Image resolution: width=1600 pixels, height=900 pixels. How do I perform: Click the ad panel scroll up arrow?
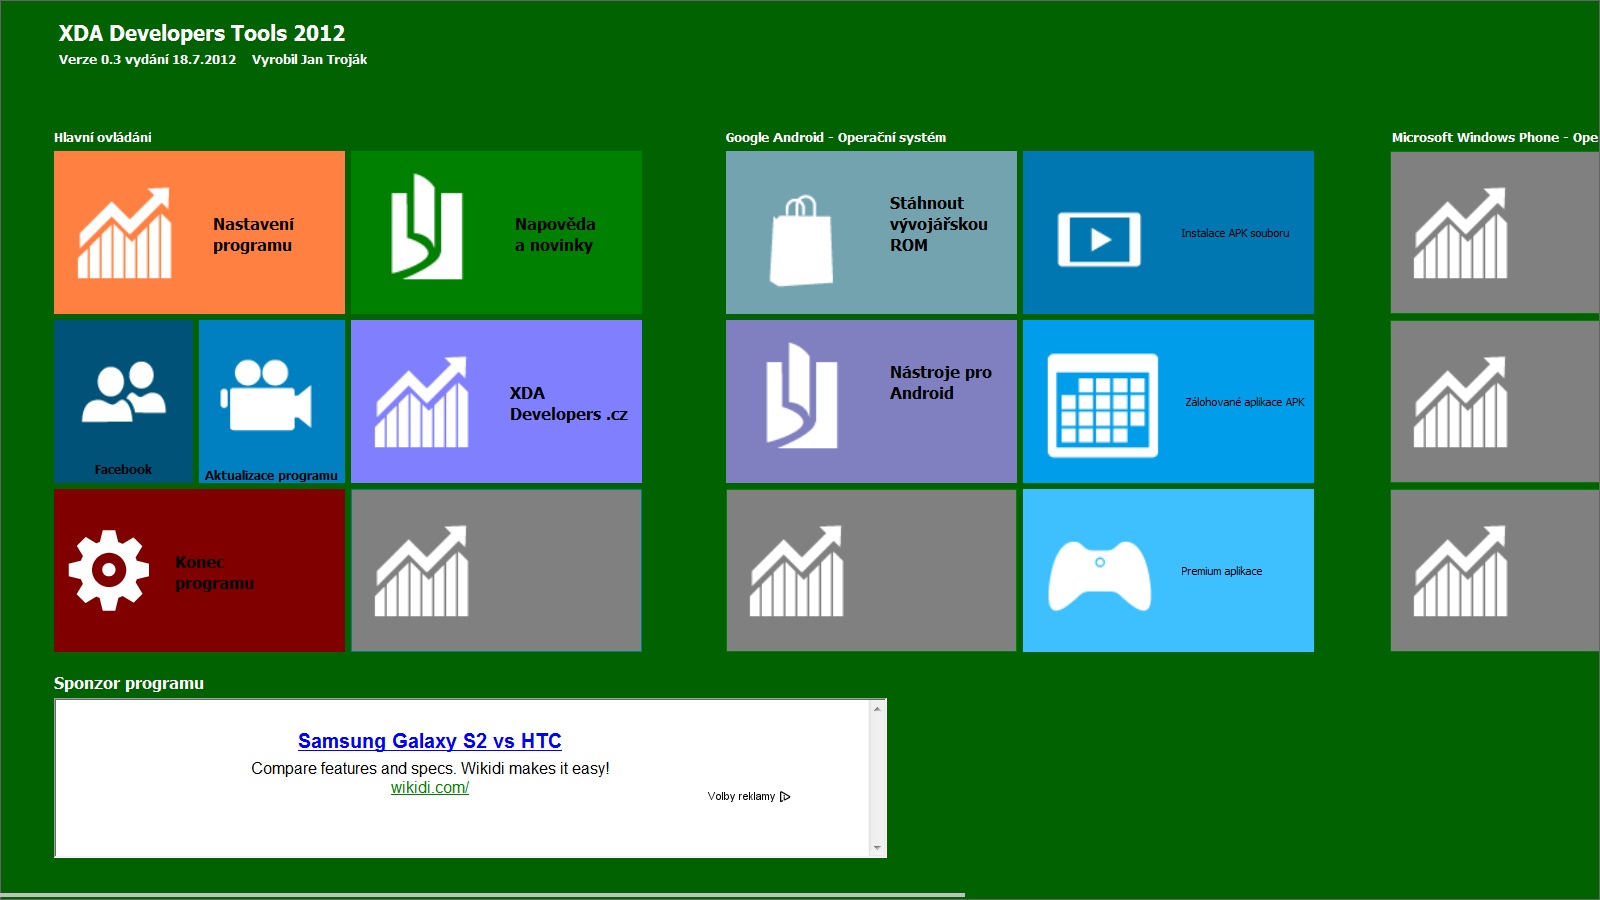[877, 709]
